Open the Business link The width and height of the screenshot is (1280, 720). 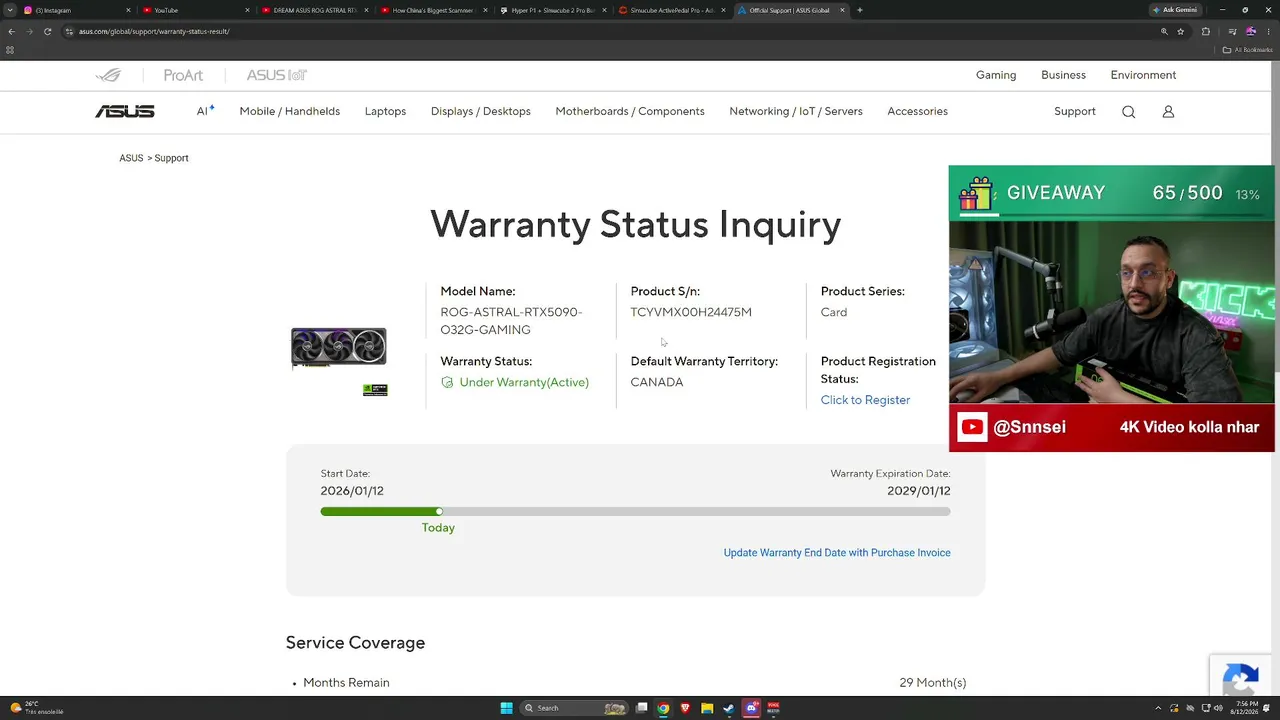(x=1063, y=75)
